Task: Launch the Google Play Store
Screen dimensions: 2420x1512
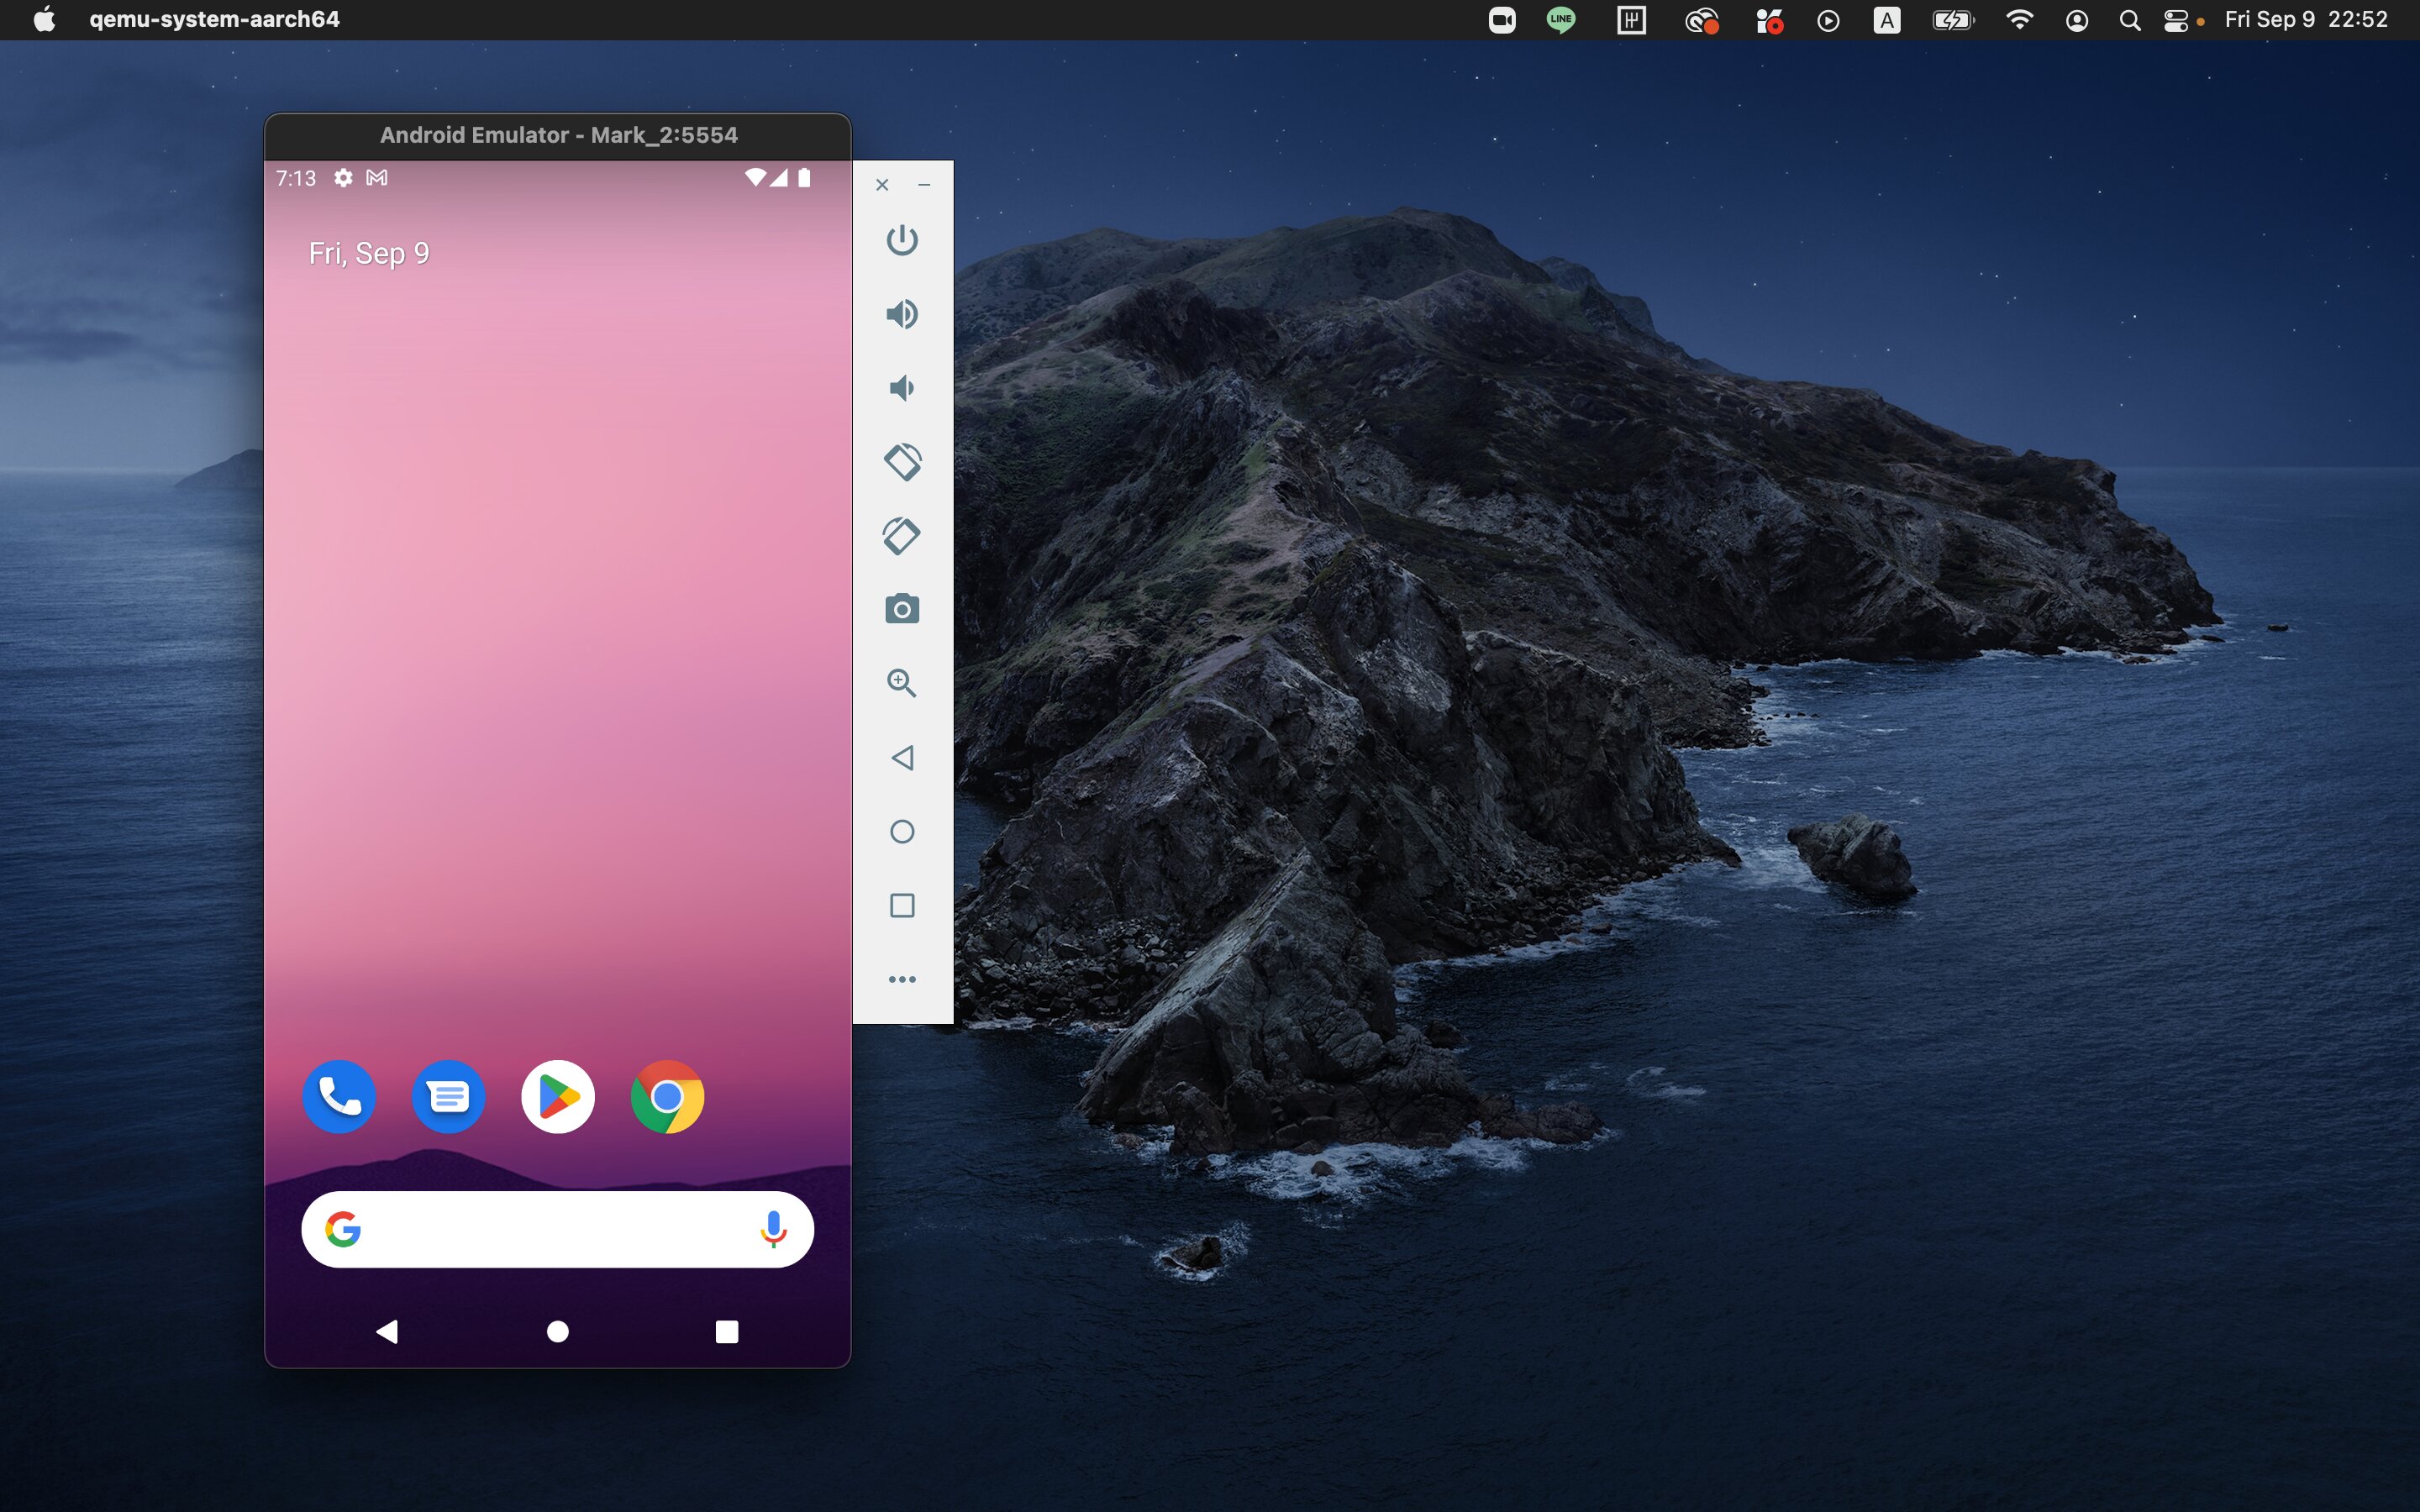Action: point(558,1097)
